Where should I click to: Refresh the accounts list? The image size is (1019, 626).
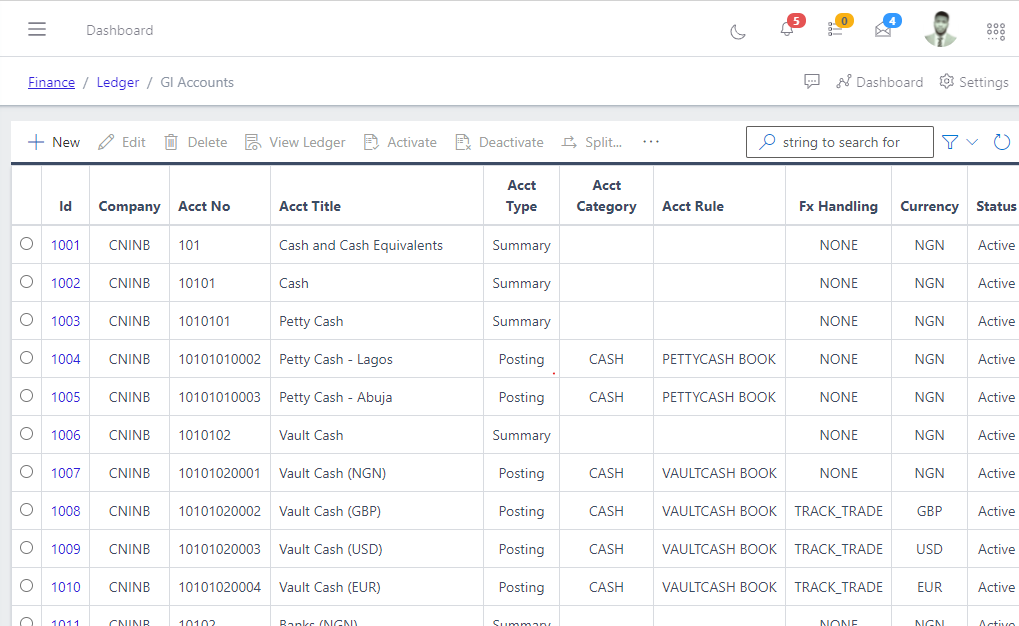click(1002, 142)
